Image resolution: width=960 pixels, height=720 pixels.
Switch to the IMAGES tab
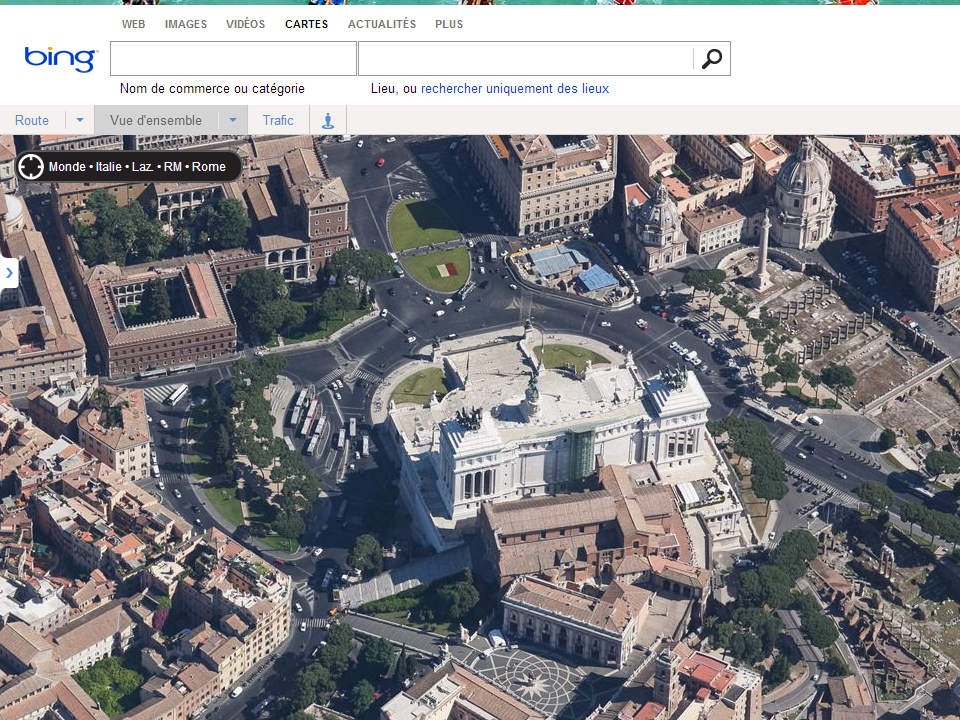186,24
